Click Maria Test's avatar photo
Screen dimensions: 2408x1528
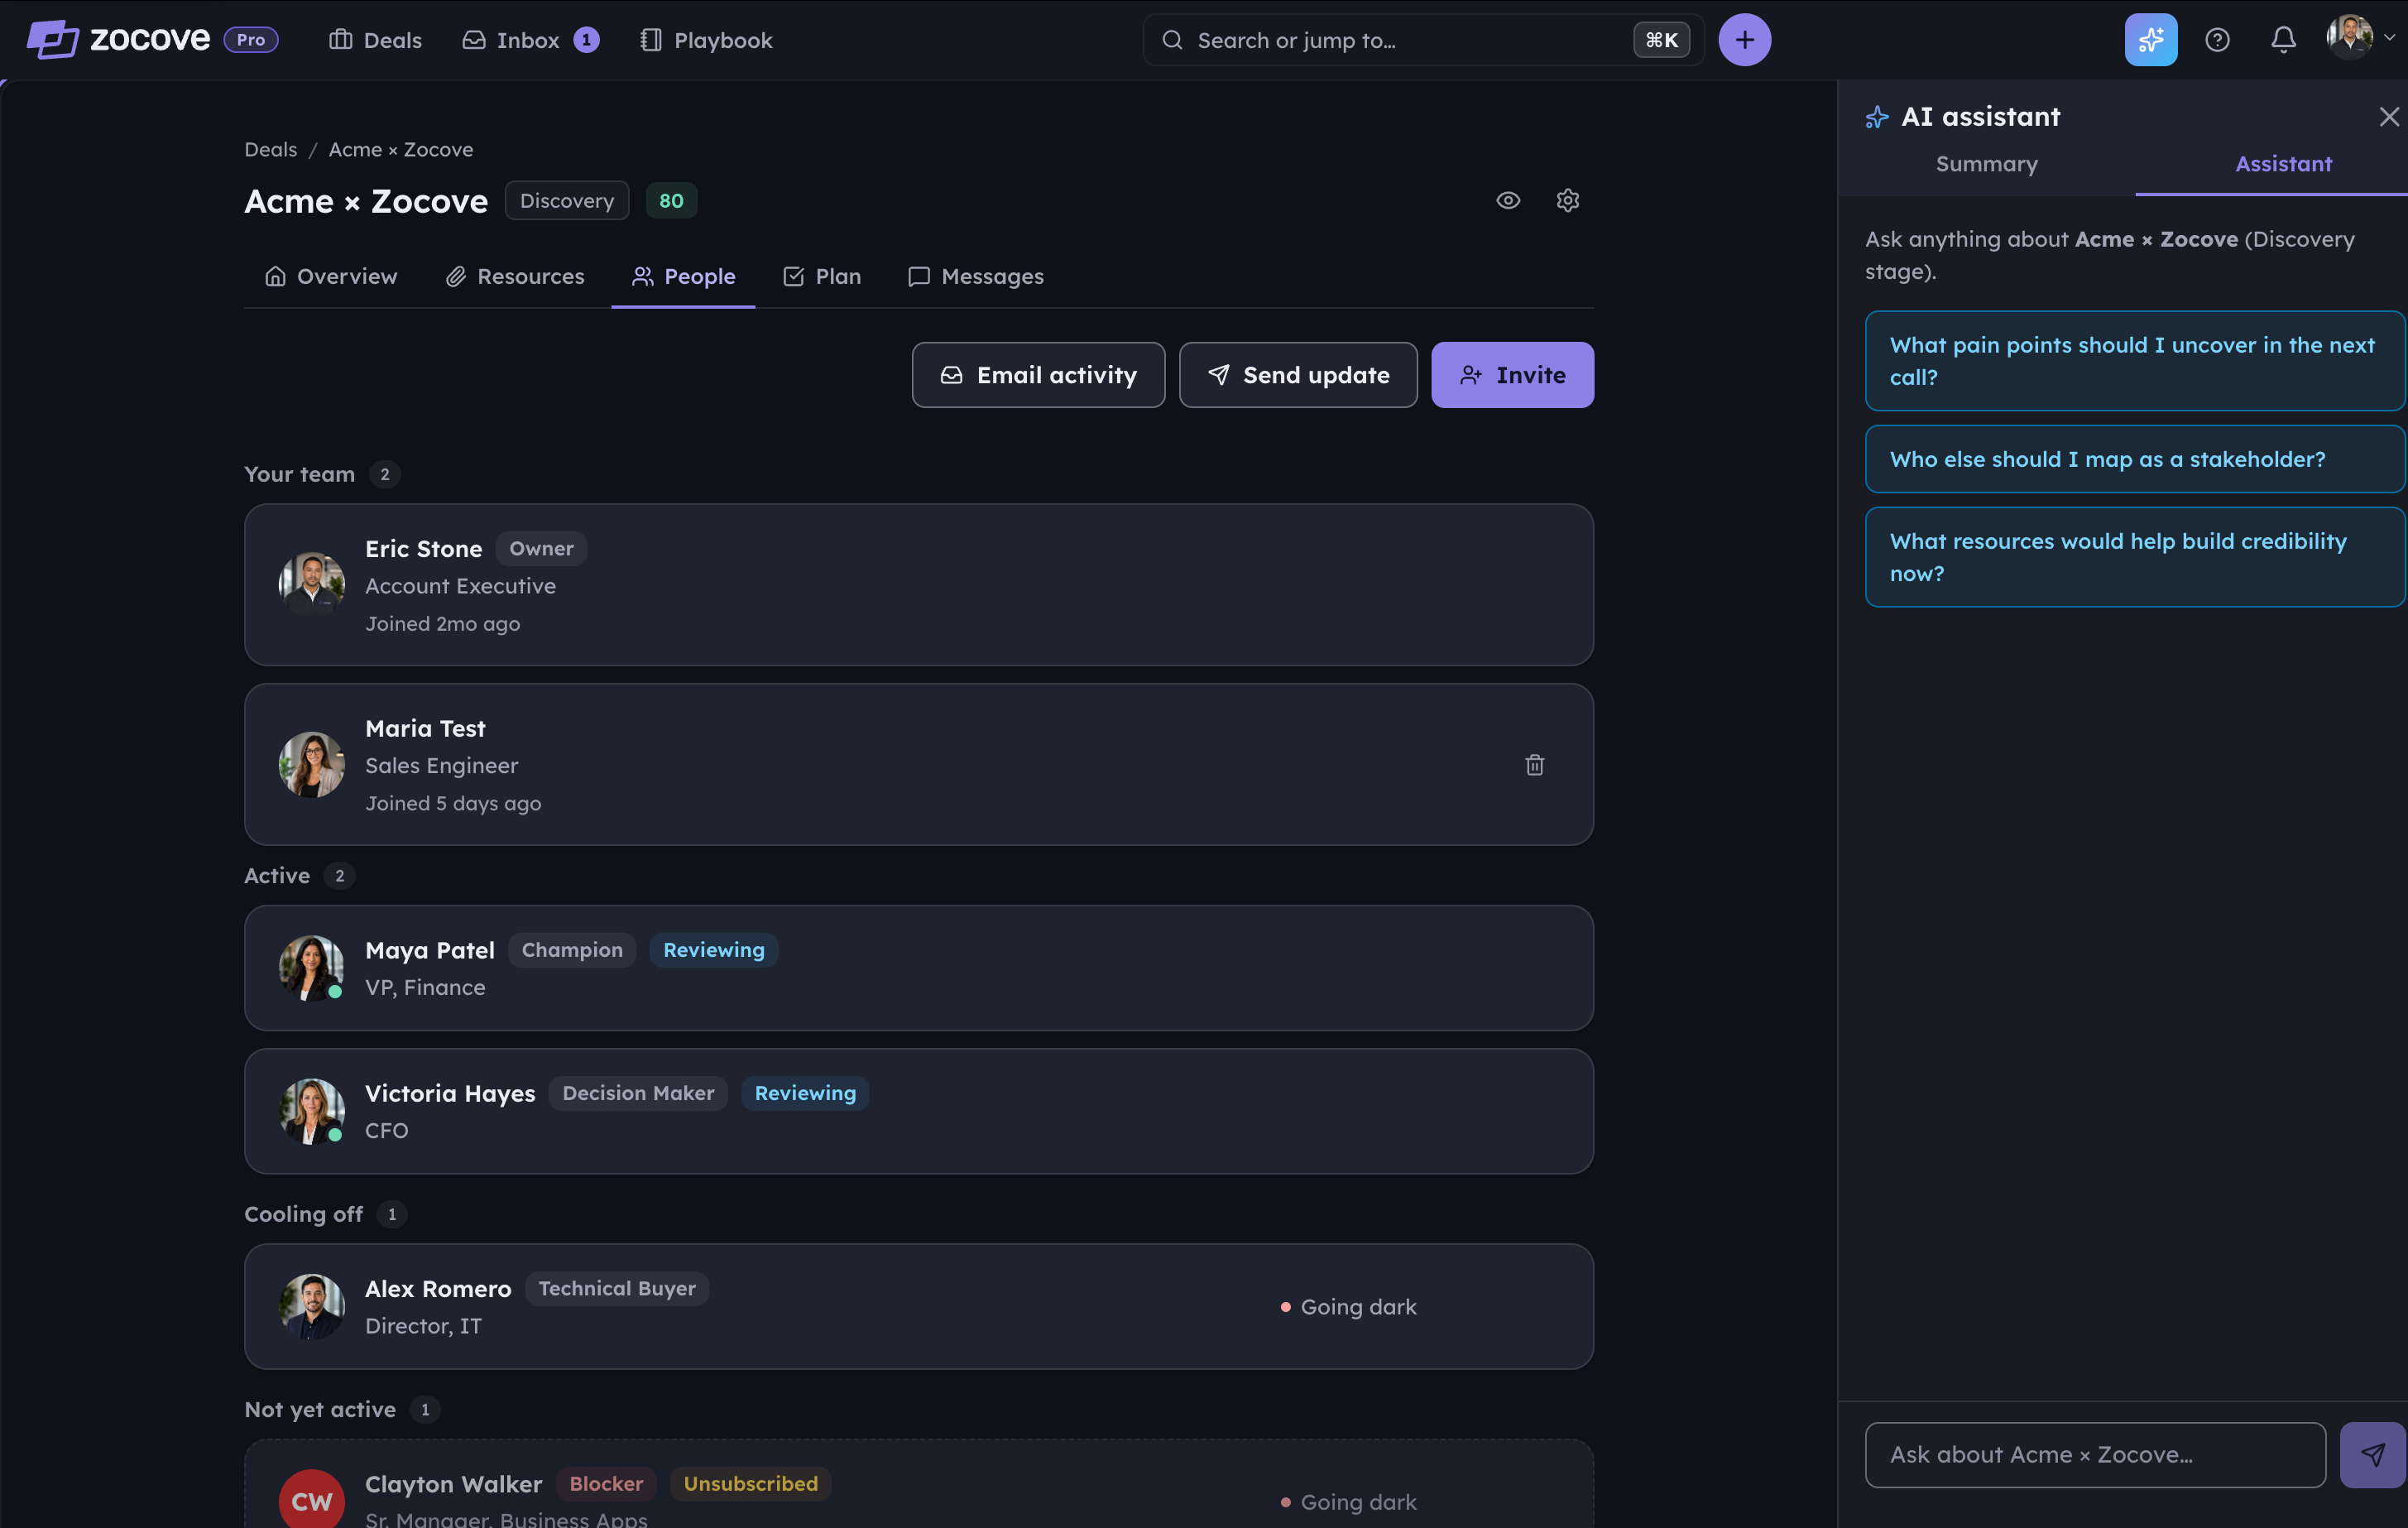[x=312, y=765]
